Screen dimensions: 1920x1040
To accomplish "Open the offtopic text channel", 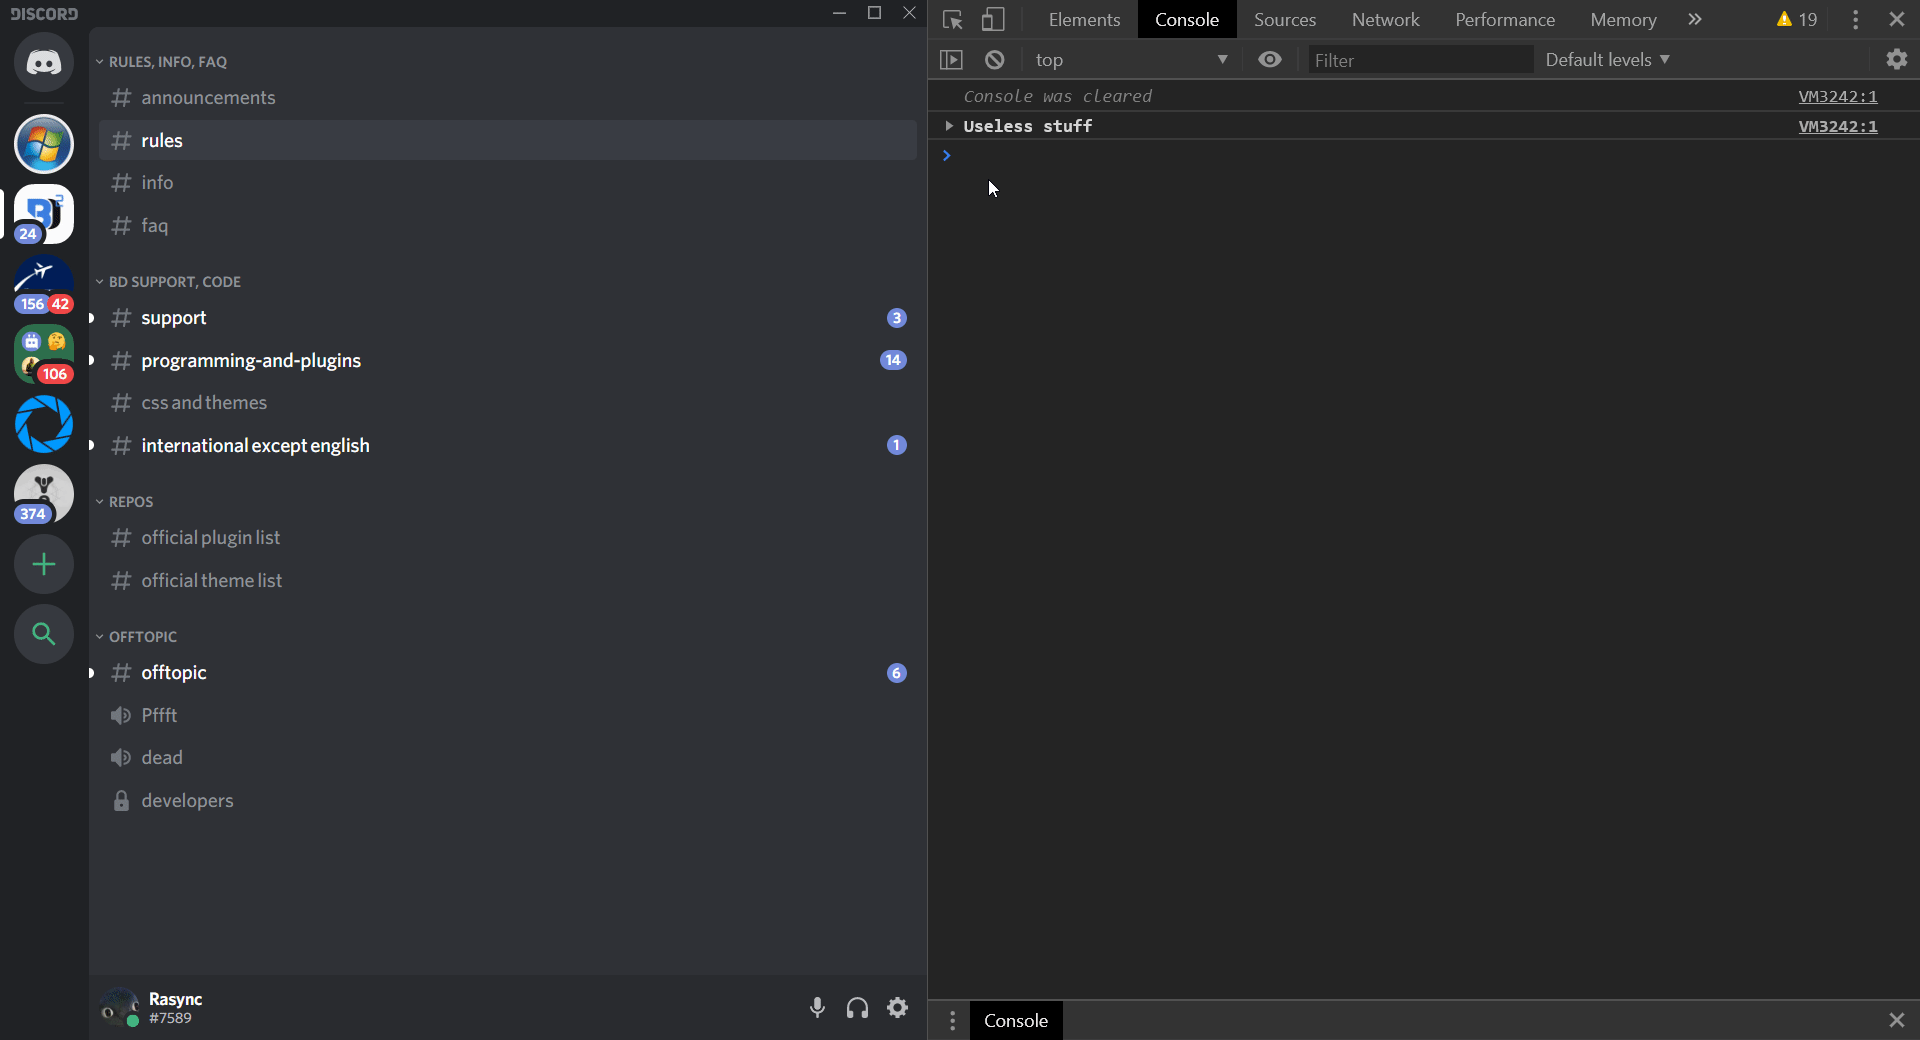I will pos(508,672).
